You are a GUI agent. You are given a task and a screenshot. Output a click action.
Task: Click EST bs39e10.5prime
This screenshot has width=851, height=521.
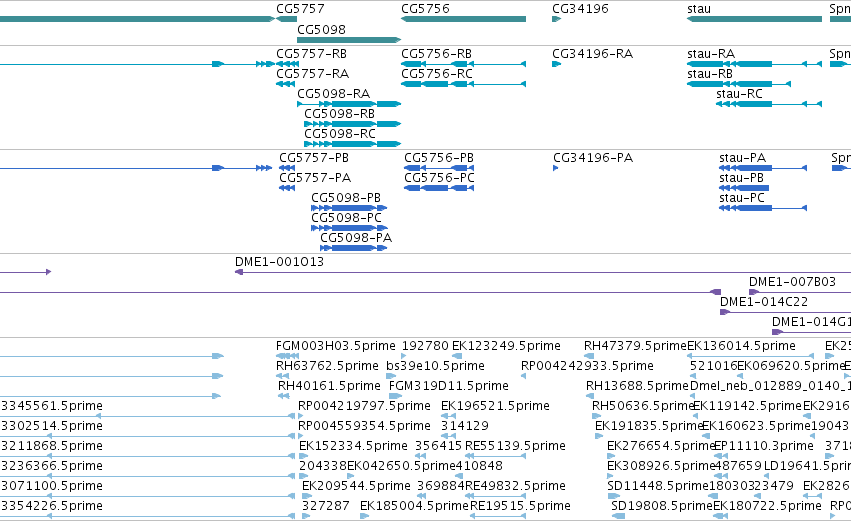[x=435, y=366]
